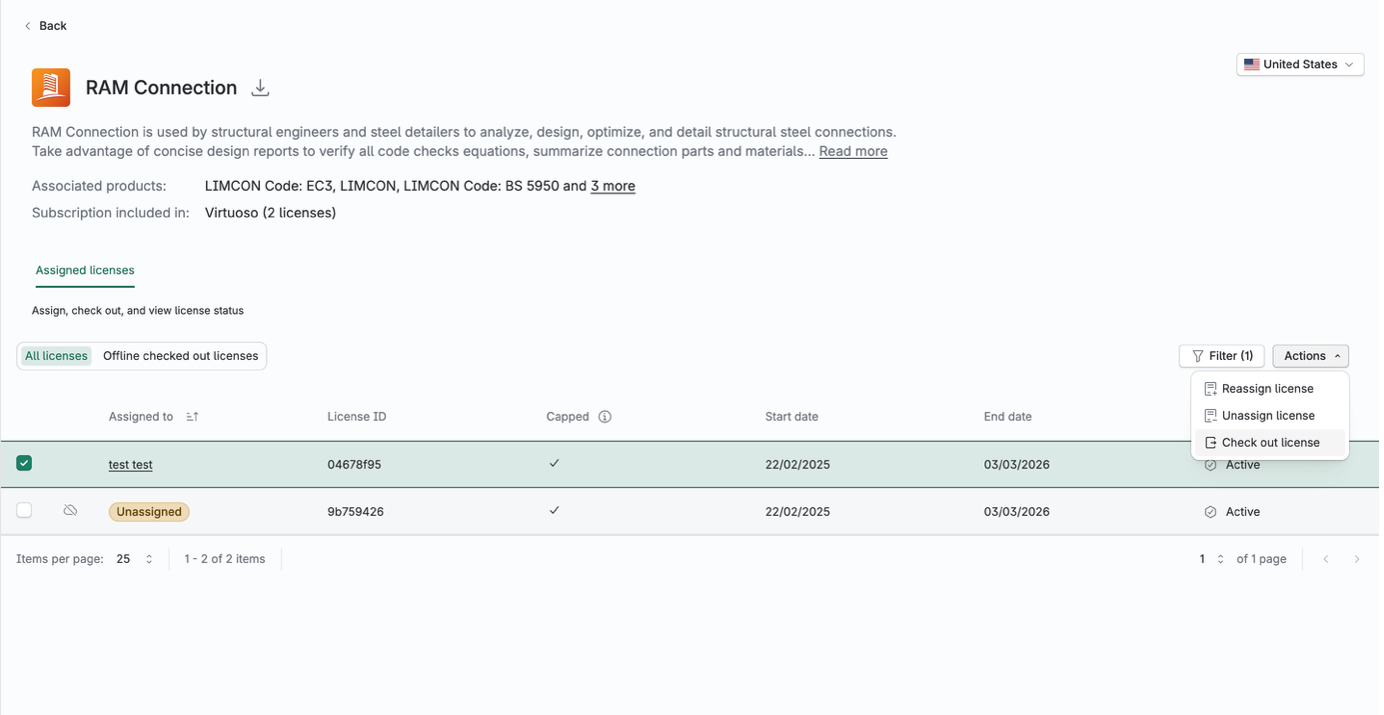Click the Start date column header
This screenshot has width=1384, height=715.
792,417
